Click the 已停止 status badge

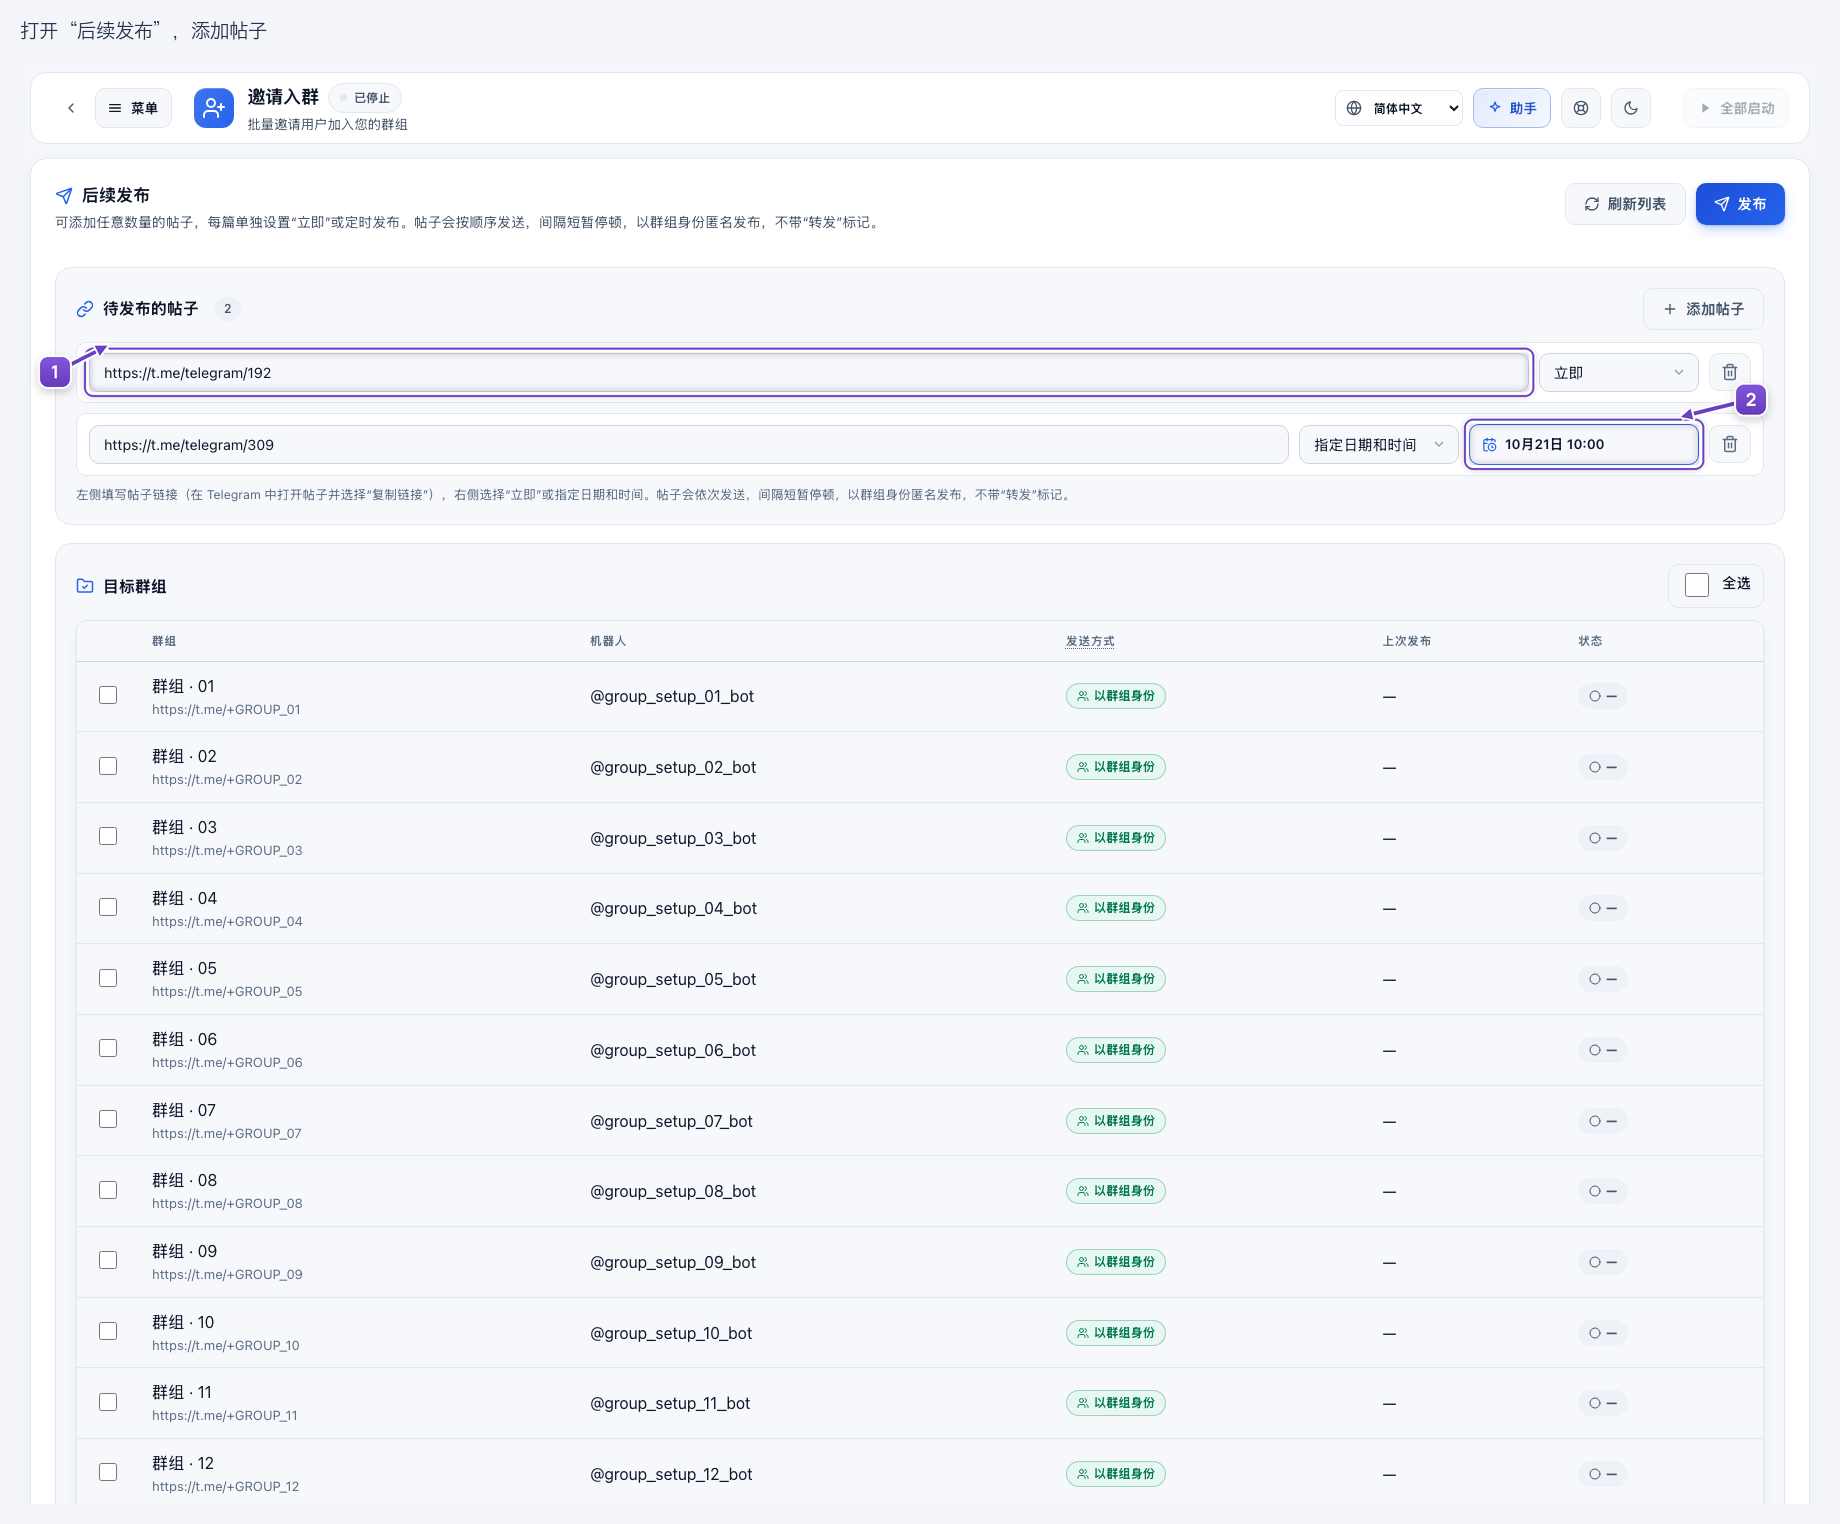365,98
